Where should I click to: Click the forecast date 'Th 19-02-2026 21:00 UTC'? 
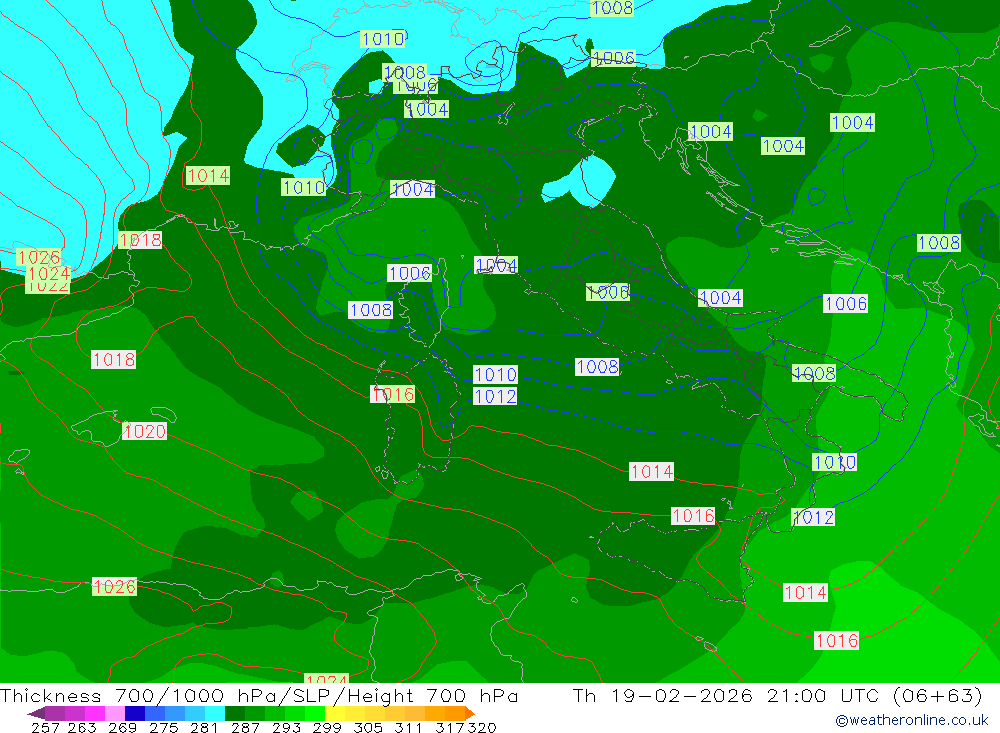pos(726,695)
